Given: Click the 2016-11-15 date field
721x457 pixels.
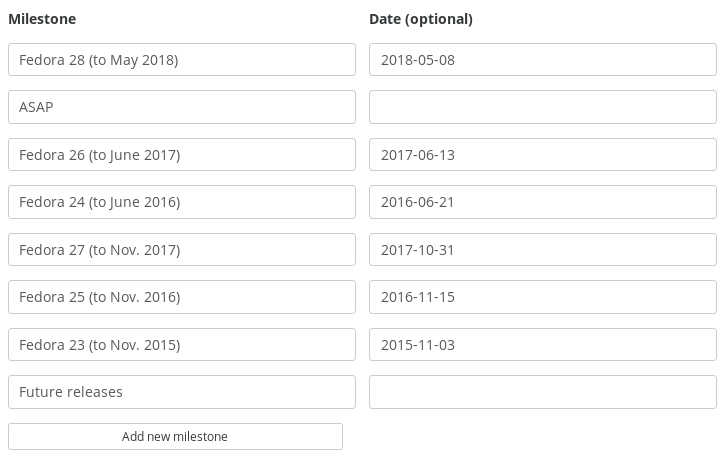Looking at the screenshot, I should coord(543,297).
